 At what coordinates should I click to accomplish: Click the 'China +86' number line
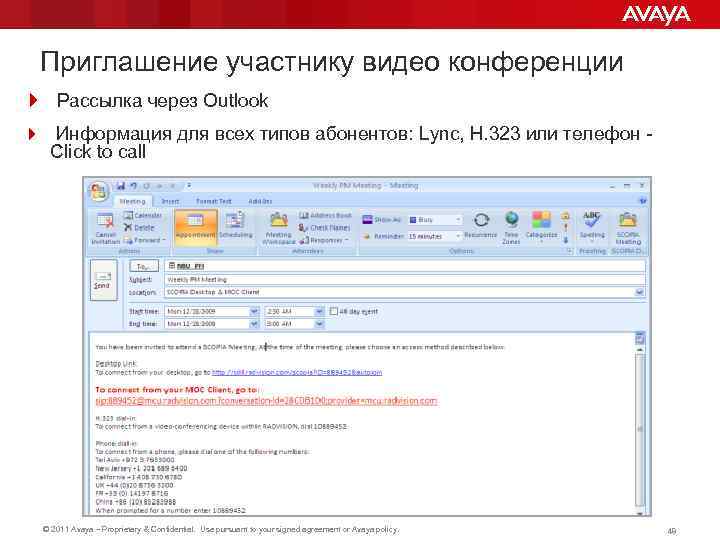click(135, 502)
